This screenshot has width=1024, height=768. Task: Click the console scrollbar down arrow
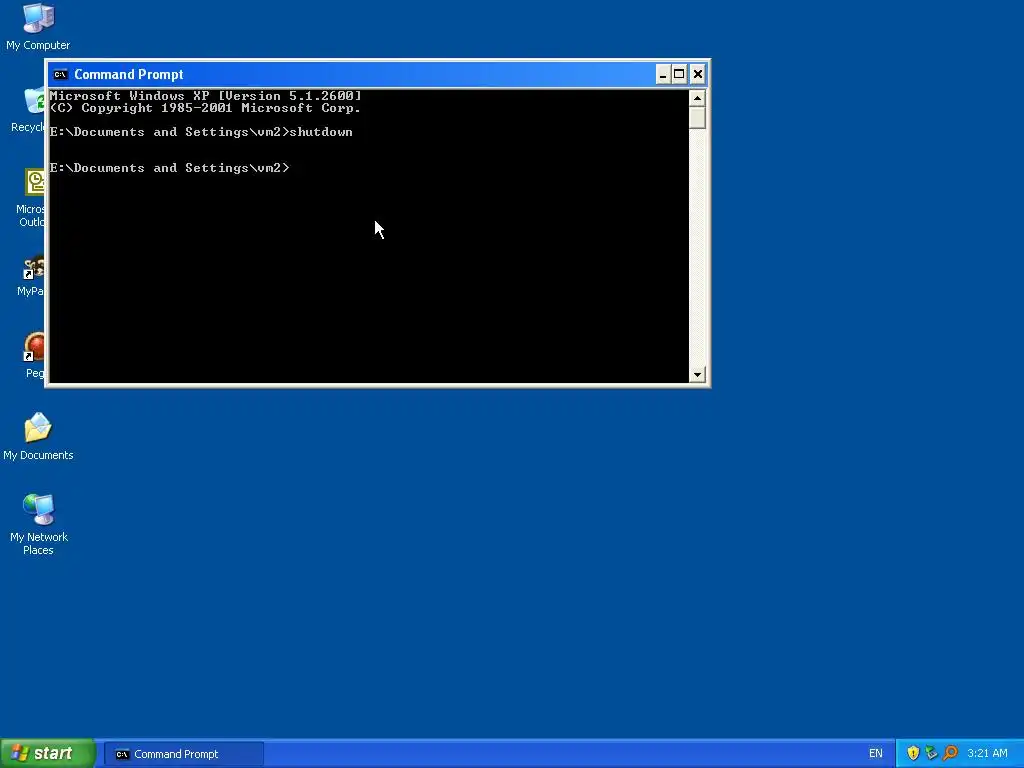tap(697, 374)
